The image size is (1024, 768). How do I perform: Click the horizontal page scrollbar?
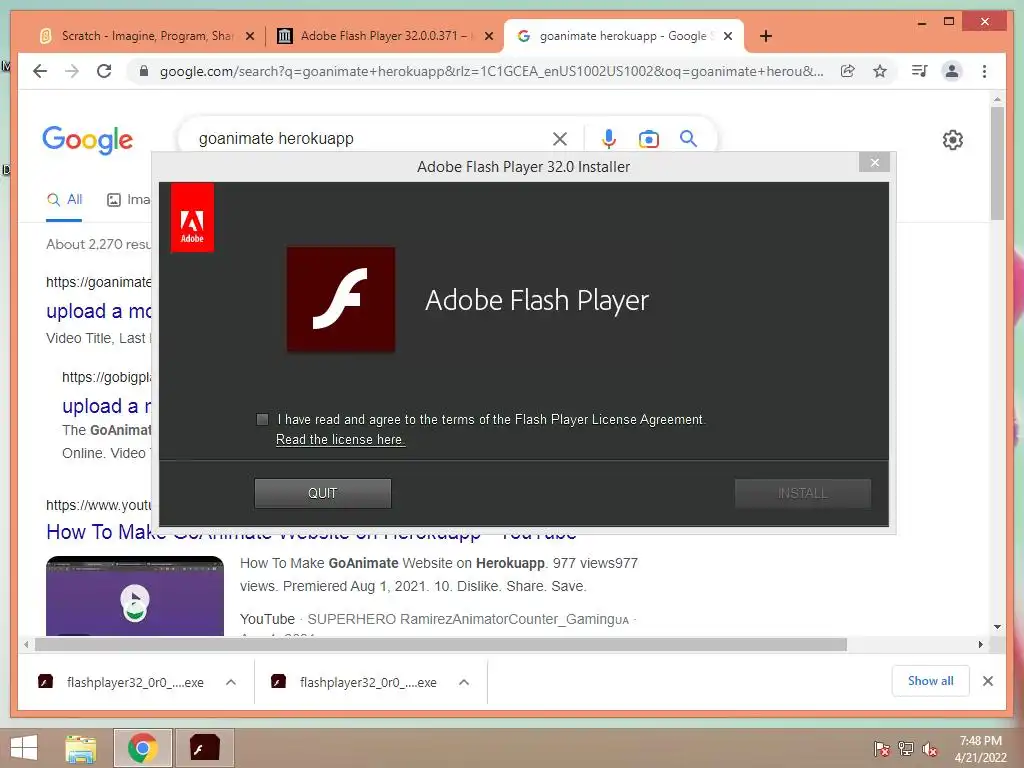441,645
